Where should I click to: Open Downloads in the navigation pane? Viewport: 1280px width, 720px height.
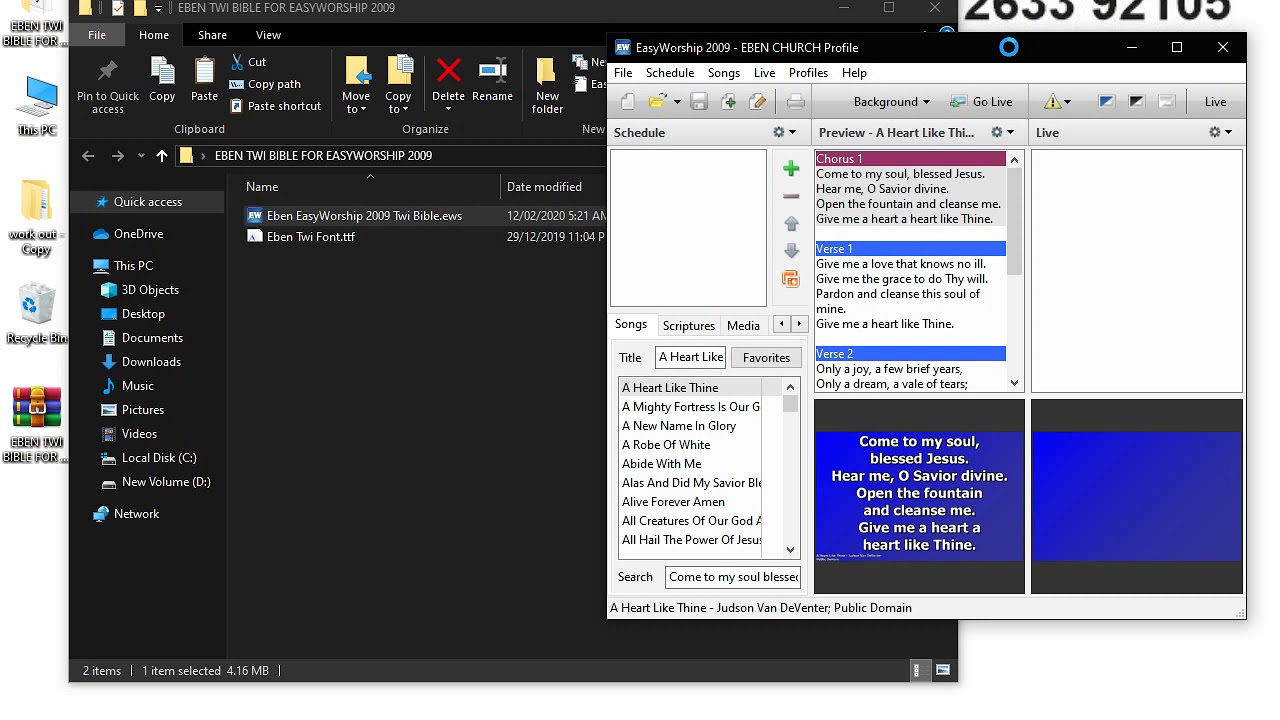pos(151,362)
